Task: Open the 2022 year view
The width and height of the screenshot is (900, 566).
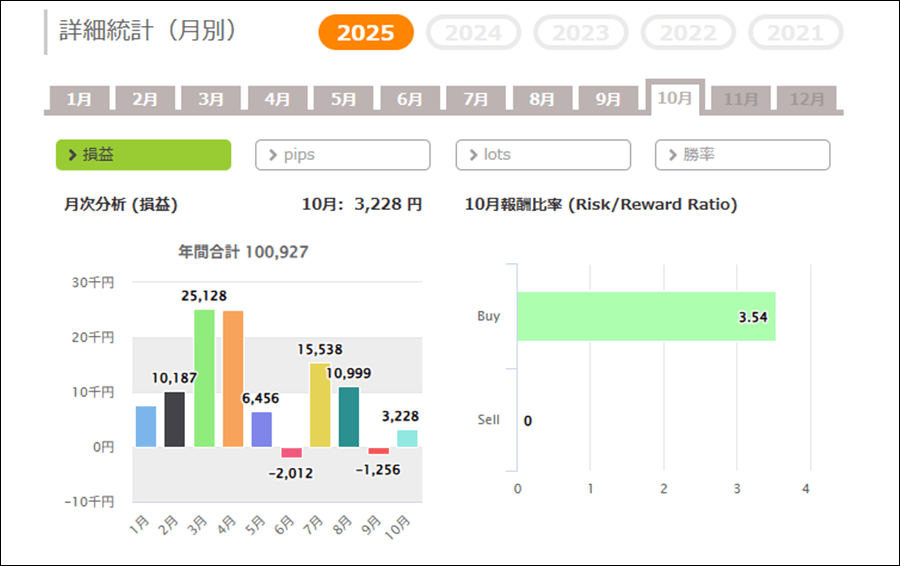Action: (687, 33)
